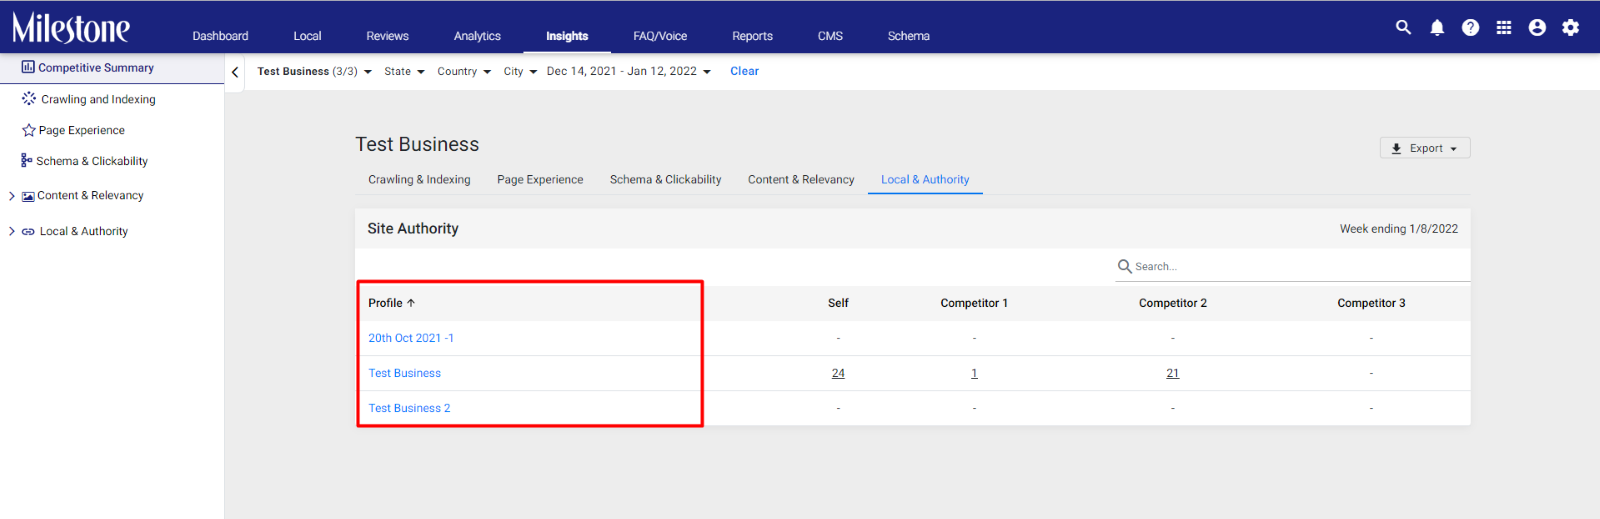
Task: Click the Competitor 1 value 1
Action: (x=974, y=373)
